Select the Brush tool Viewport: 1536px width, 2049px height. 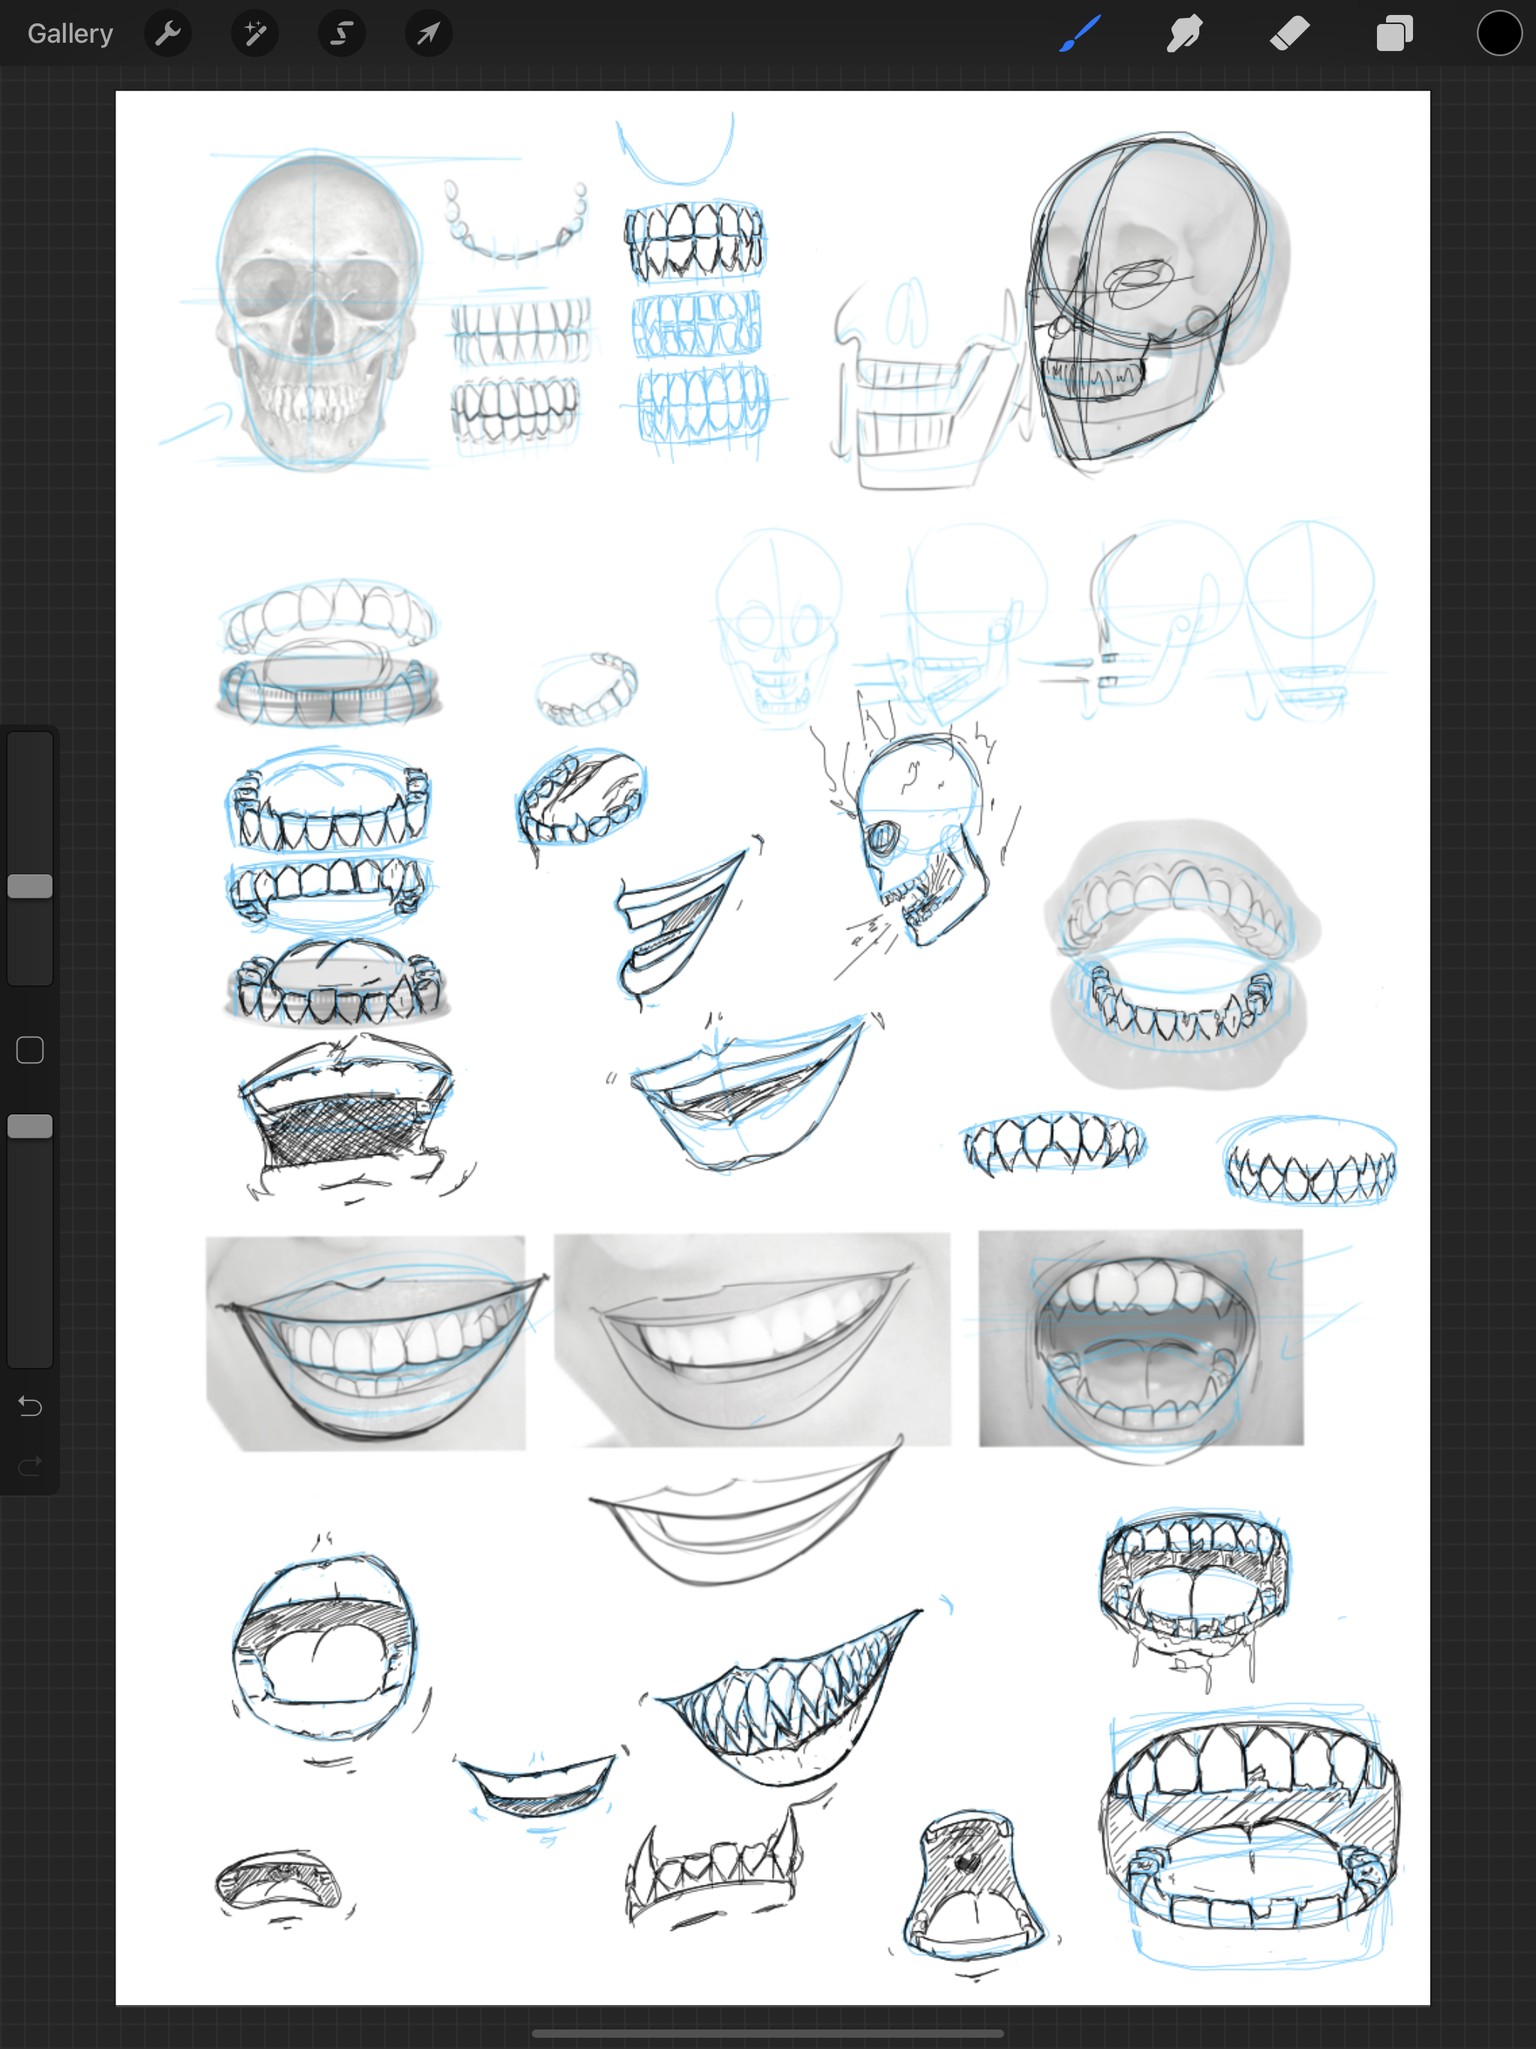1080,34
